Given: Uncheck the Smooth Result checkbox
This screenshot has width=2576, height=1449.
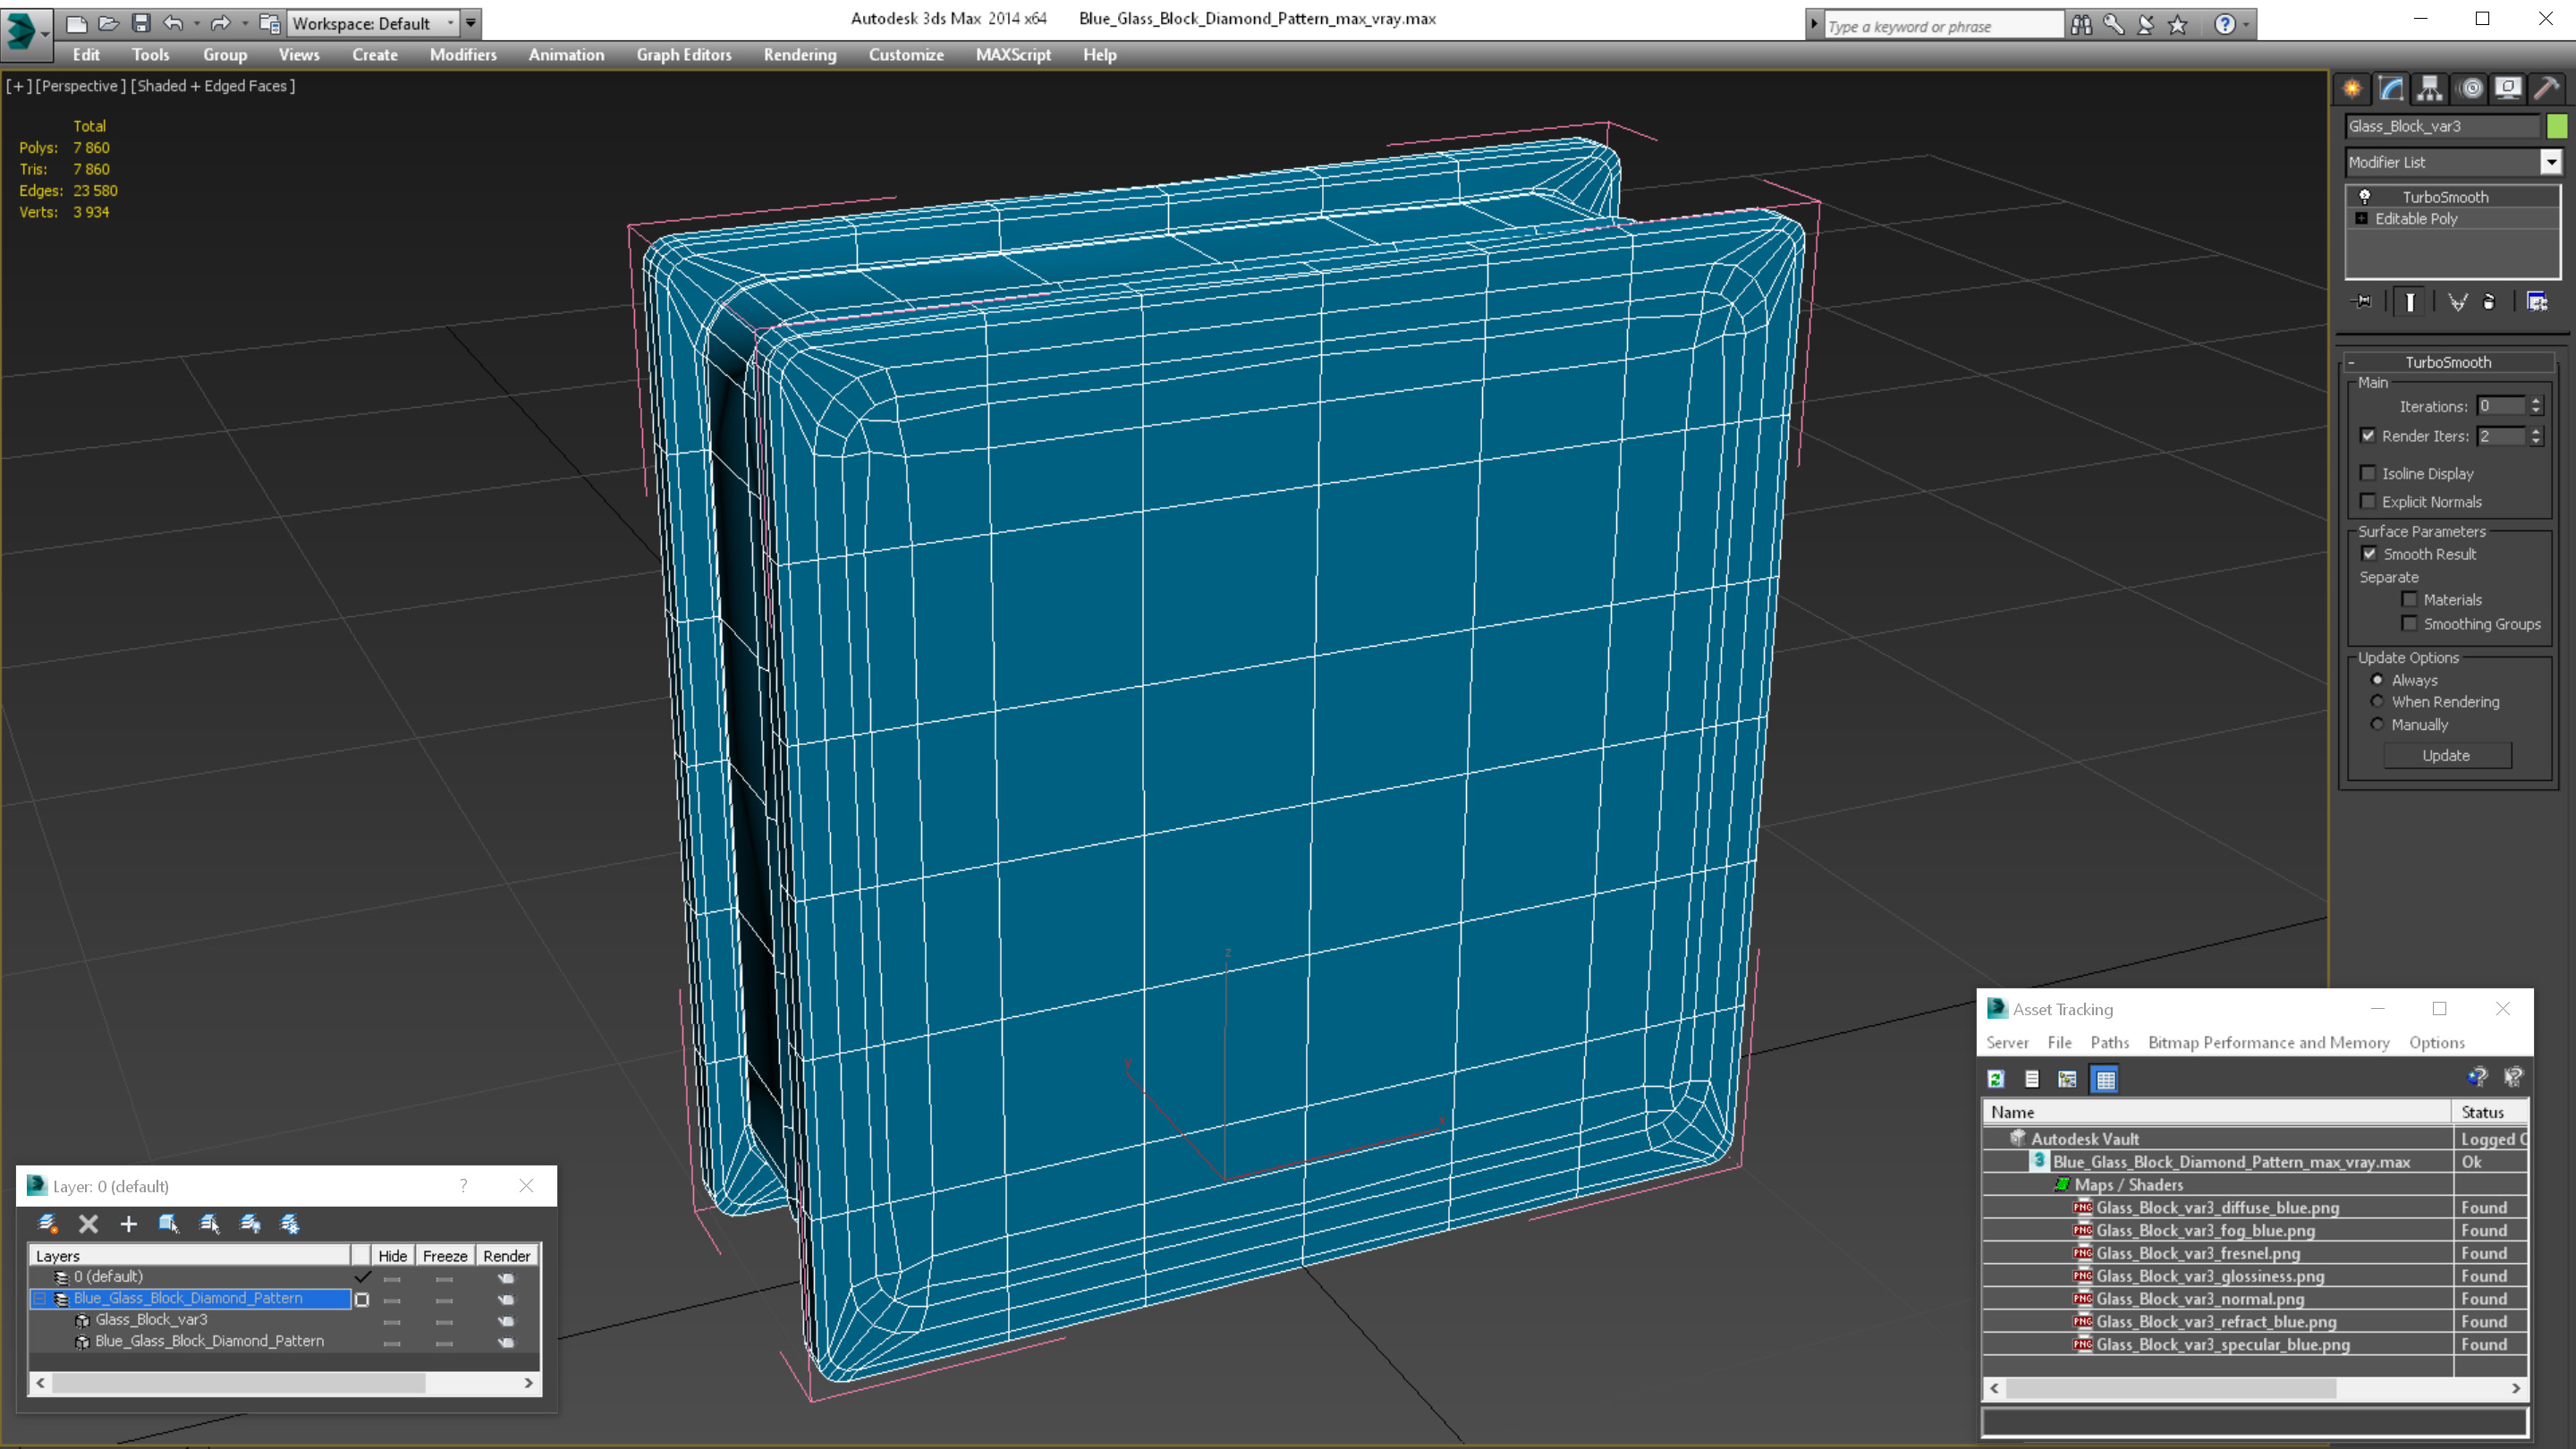Looking at the screenshot, I should pos(2369,554).
